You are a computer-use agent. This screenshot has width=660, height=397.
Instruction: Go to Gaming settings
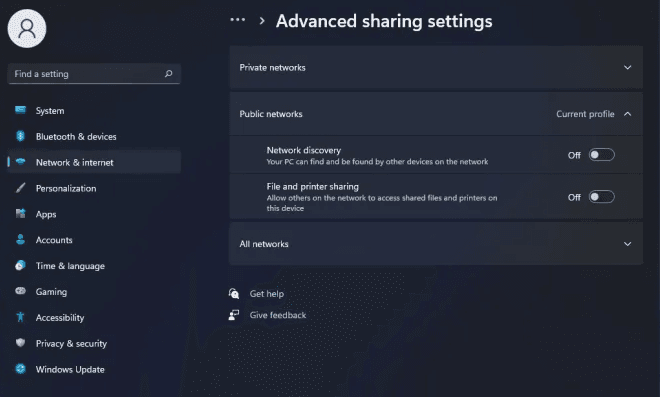click(x=94, y=291)
